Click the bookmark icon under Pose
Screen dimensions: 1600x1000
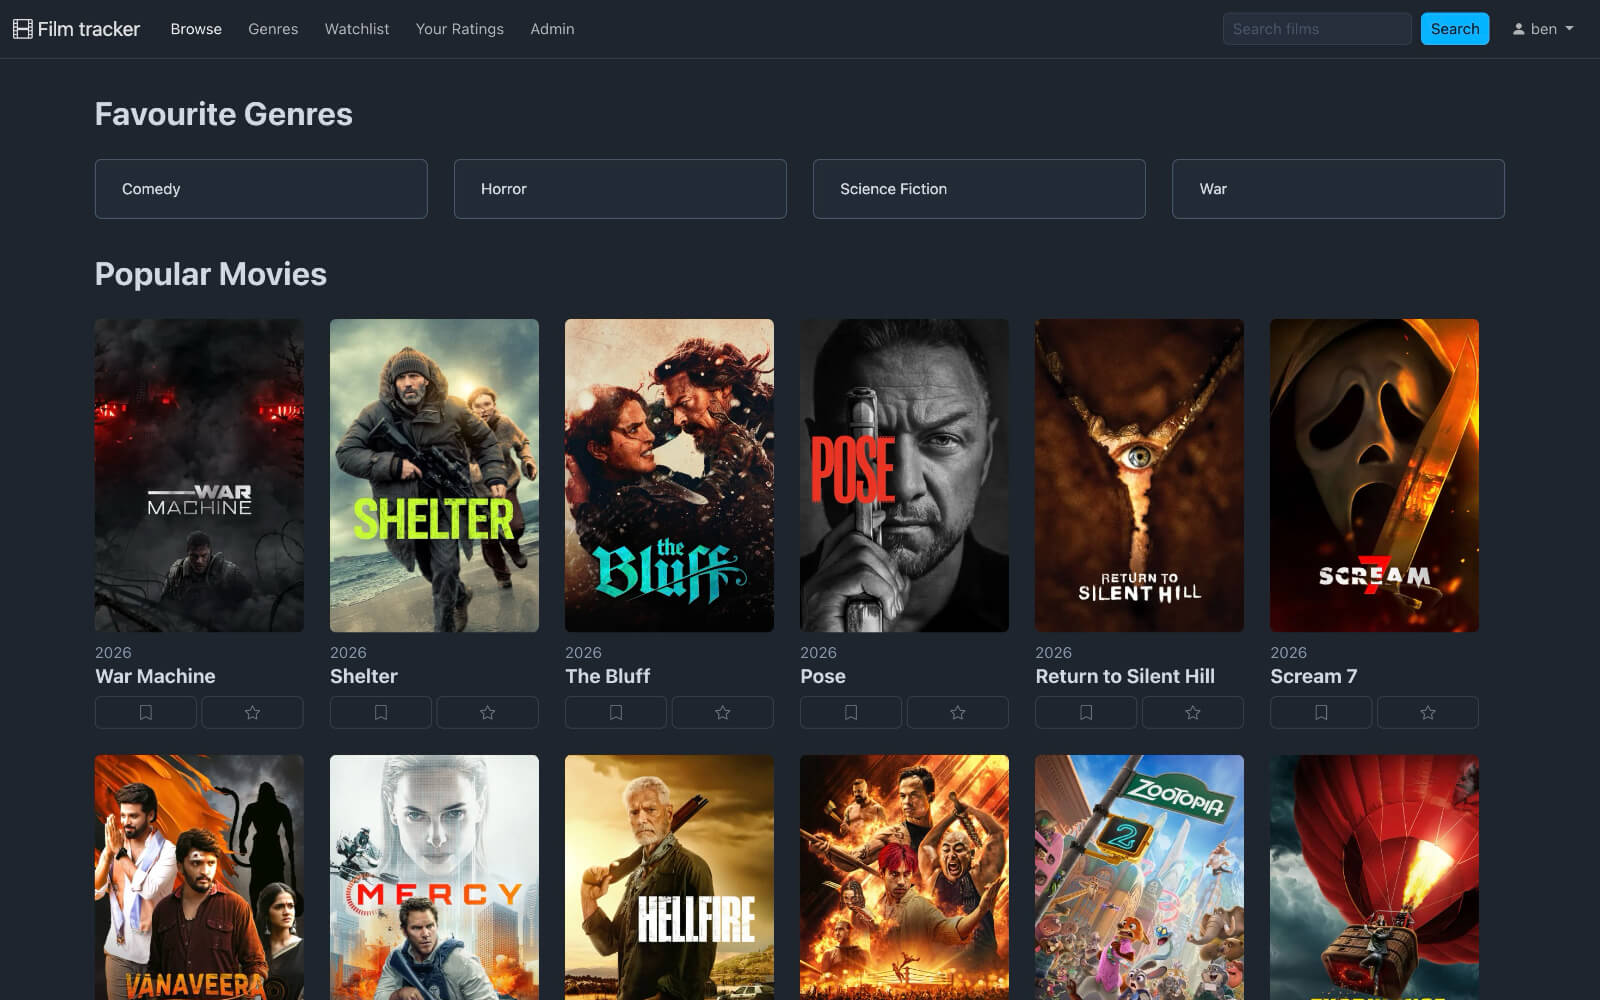(851, 712)
